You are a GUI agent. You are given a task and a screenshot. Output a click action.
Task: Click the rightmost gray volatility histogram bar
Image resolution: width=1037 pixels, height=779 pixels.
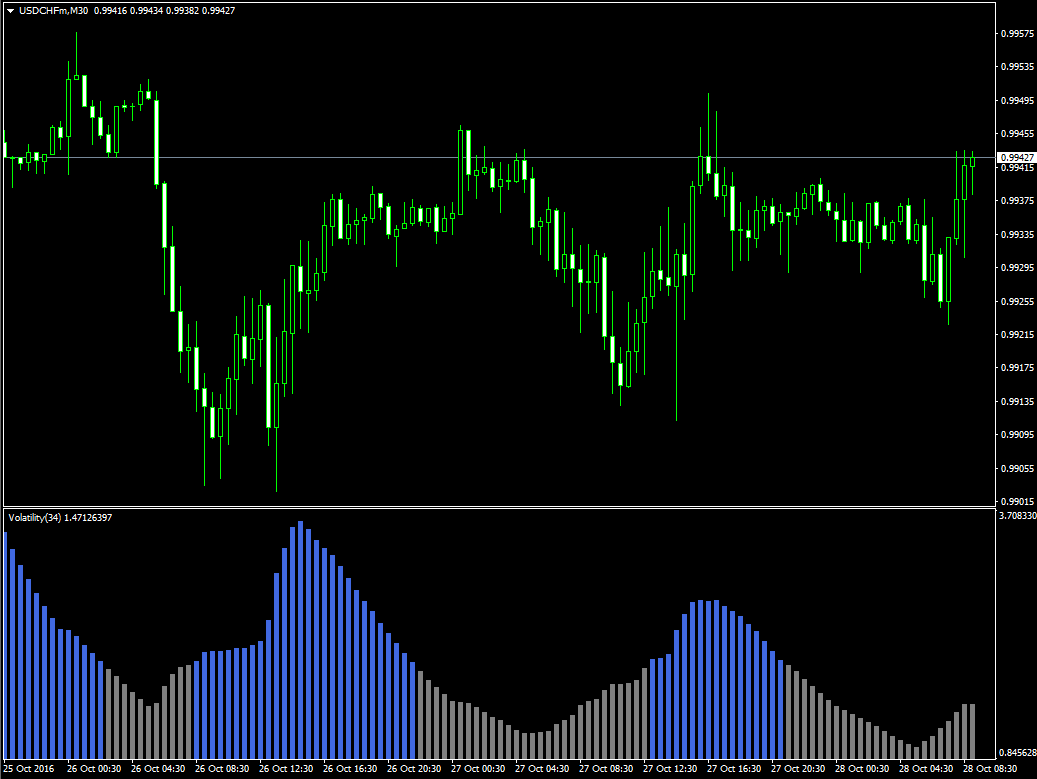pos(972,730)
